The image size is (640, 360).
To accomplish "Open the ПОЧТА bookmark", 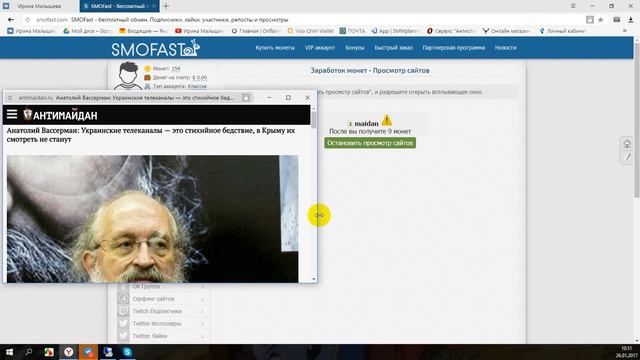I will [x=352, y=31].
